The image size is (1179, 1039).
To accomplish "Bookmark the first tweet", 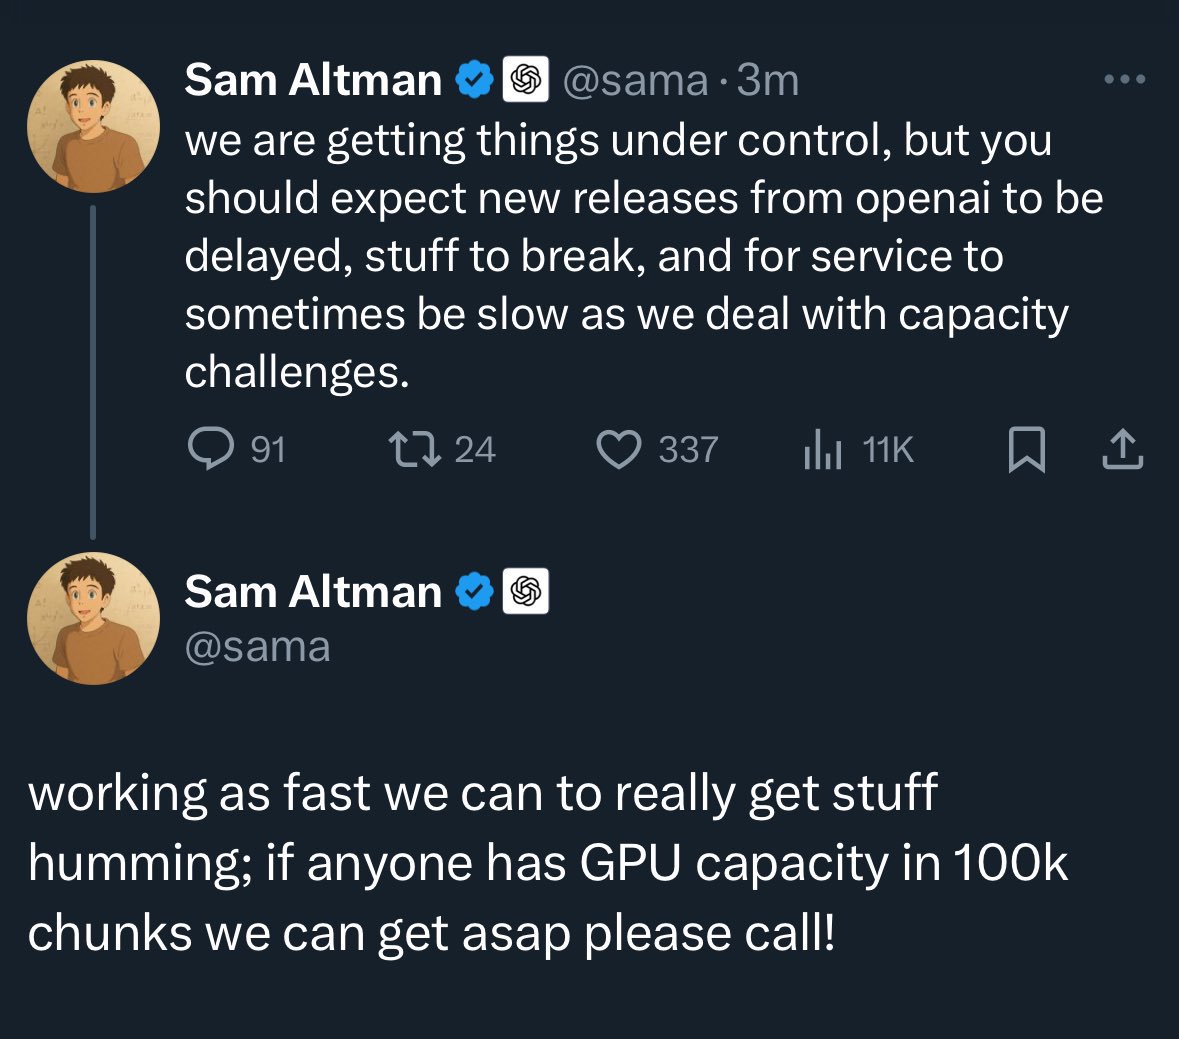I will [1026, 449].
